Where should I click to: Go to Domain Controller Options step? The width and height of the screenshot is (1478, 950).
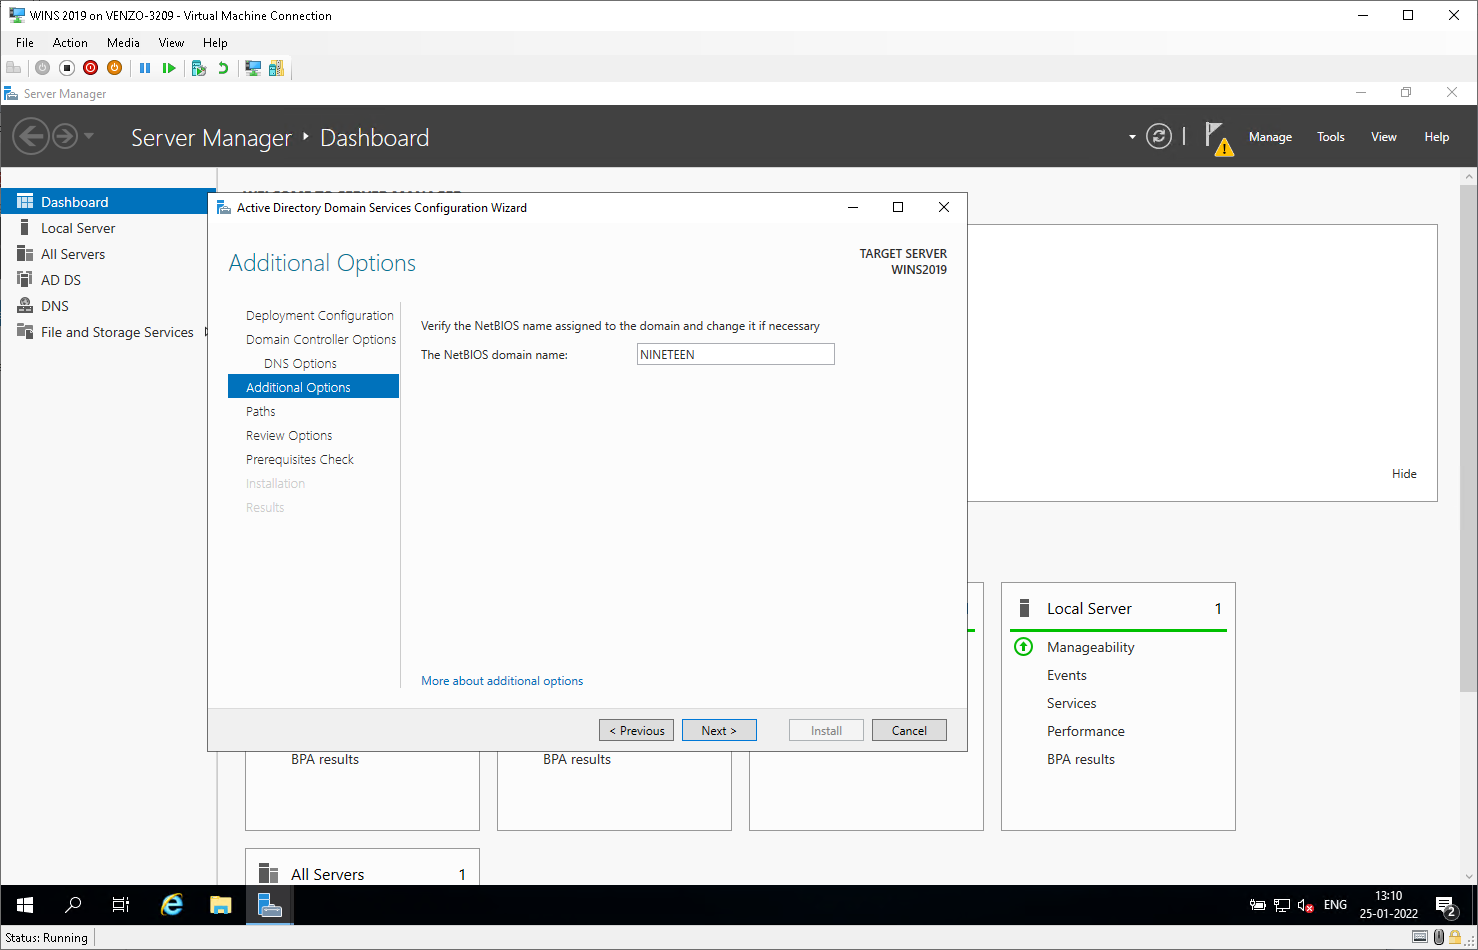click(320, 339)
